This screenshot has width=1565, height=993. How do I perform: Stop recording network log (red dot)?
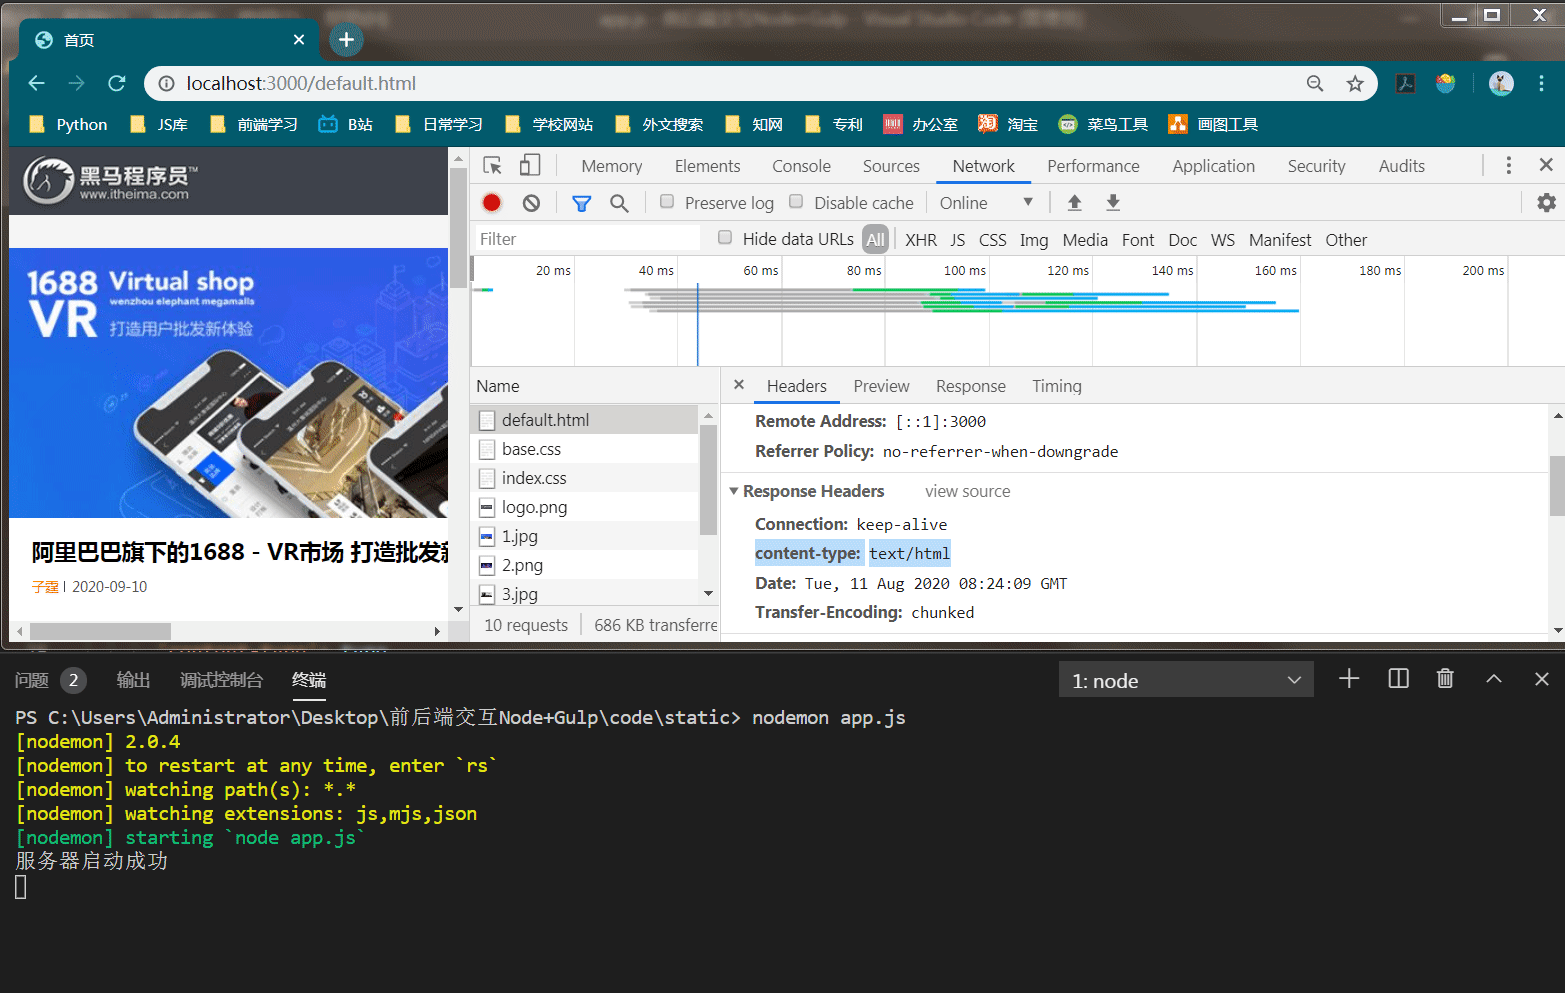click(491, 203)
